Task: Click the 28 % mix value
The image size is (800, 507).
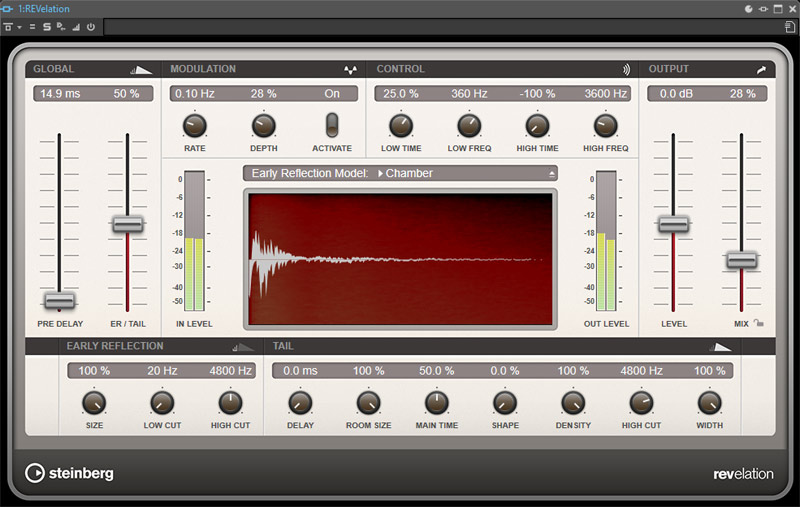Action: point(742,94)
